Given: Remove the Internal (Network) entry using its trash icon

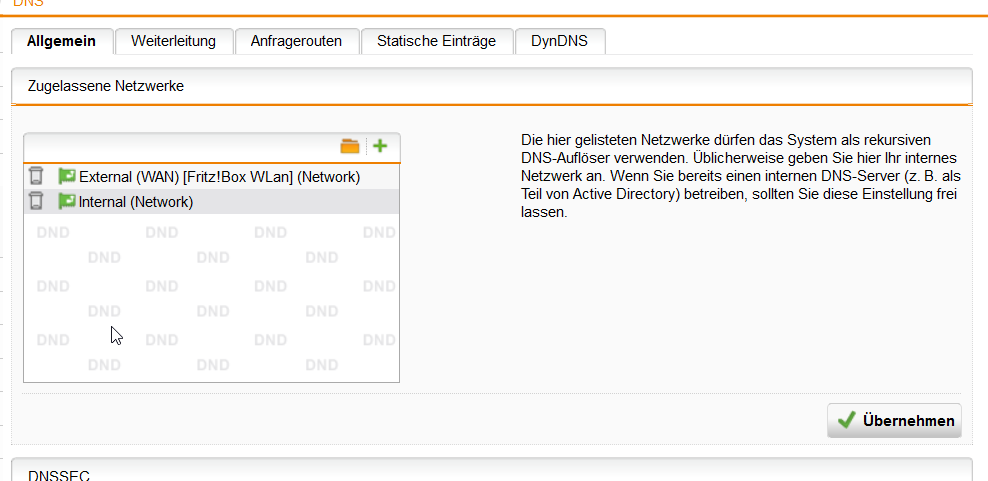Looking at the screenshot, I should [x=37, y=201].
